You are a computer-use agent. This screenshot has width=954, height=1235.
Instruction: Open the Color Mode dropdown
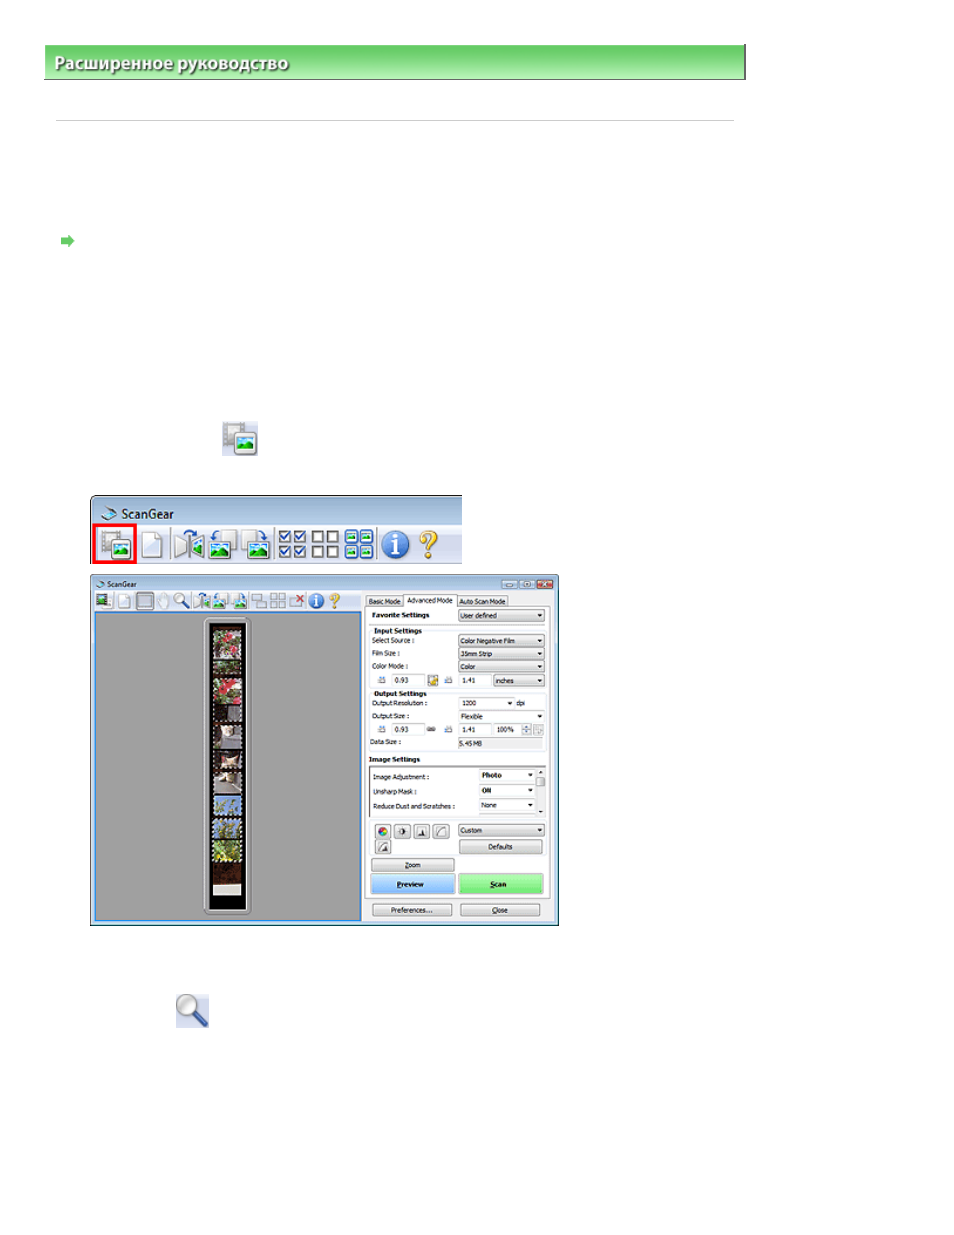click(x=501, y=666)
